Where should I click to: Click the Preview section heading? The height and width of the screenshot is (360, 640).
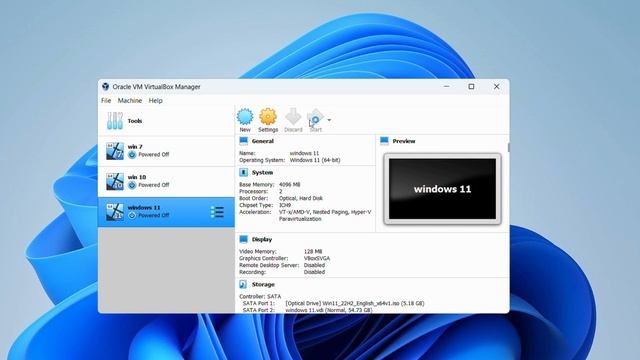click(x=404, y=141)
